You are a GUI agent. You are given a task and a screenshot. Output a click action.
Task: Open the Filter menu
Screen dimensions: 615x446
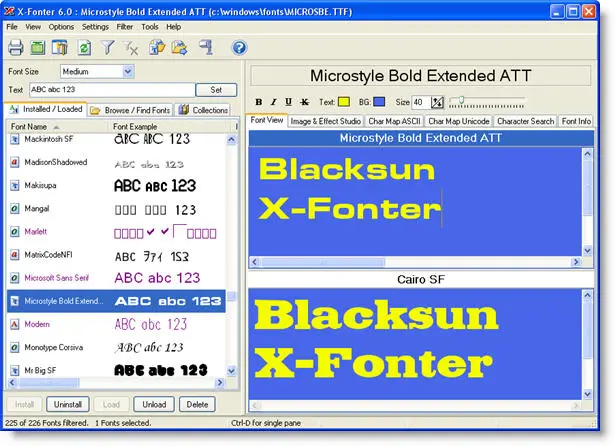click(125, 27)
